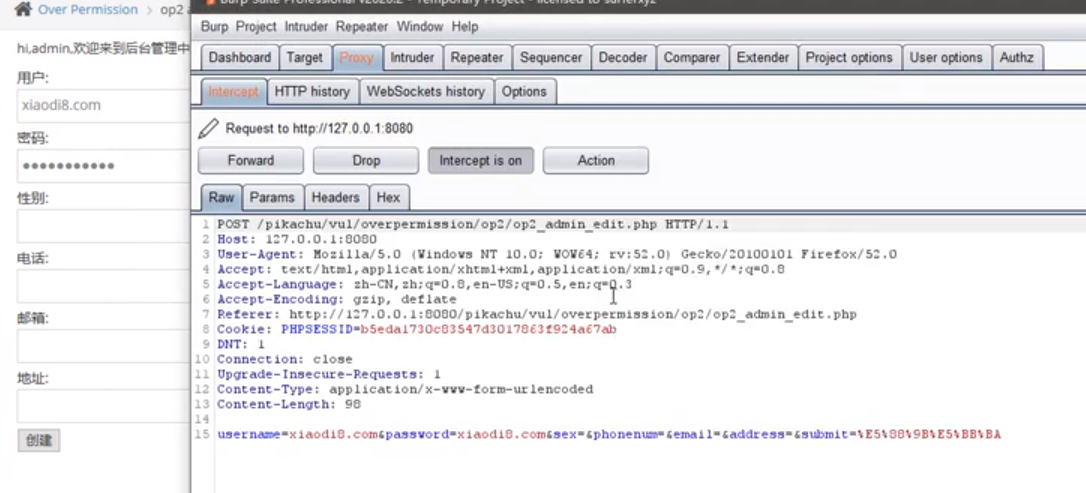Click the Referer header line

[x=537, y=315]
